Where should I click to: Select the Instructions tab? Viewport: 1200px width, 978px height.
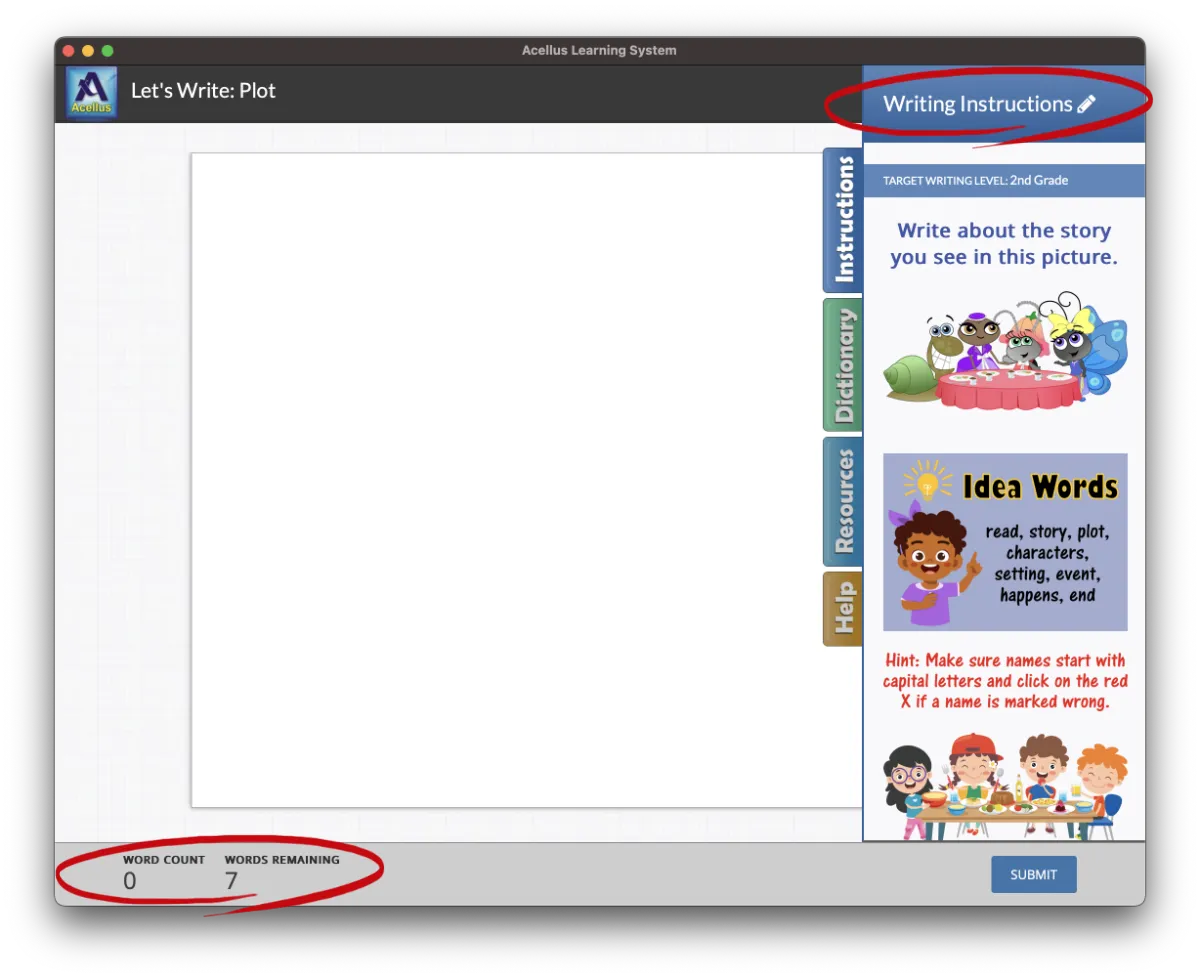pyautogui.click(x=842, y=220)
